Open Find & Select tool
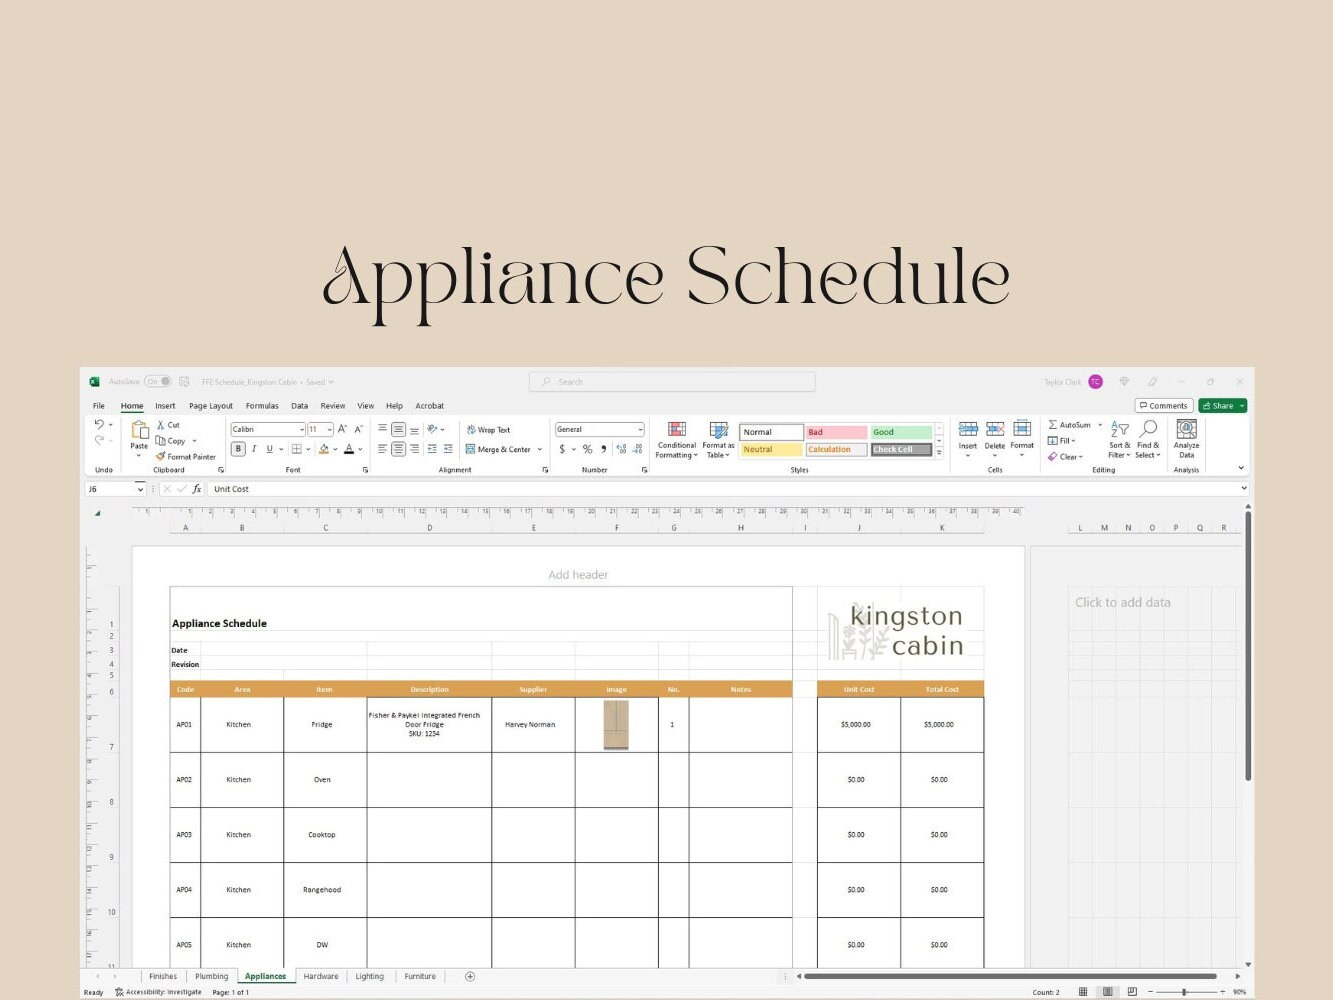 1148,440
